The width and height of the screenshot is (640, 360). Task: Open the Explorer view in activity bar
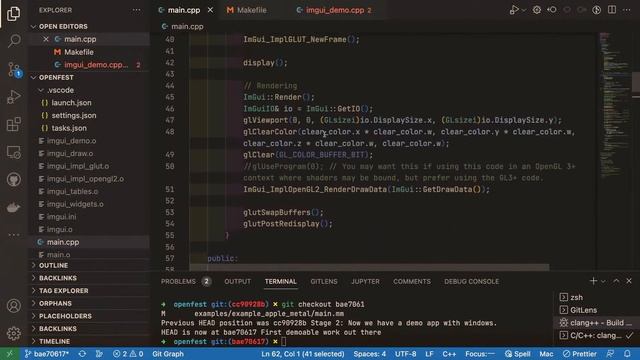pos(13,13)
